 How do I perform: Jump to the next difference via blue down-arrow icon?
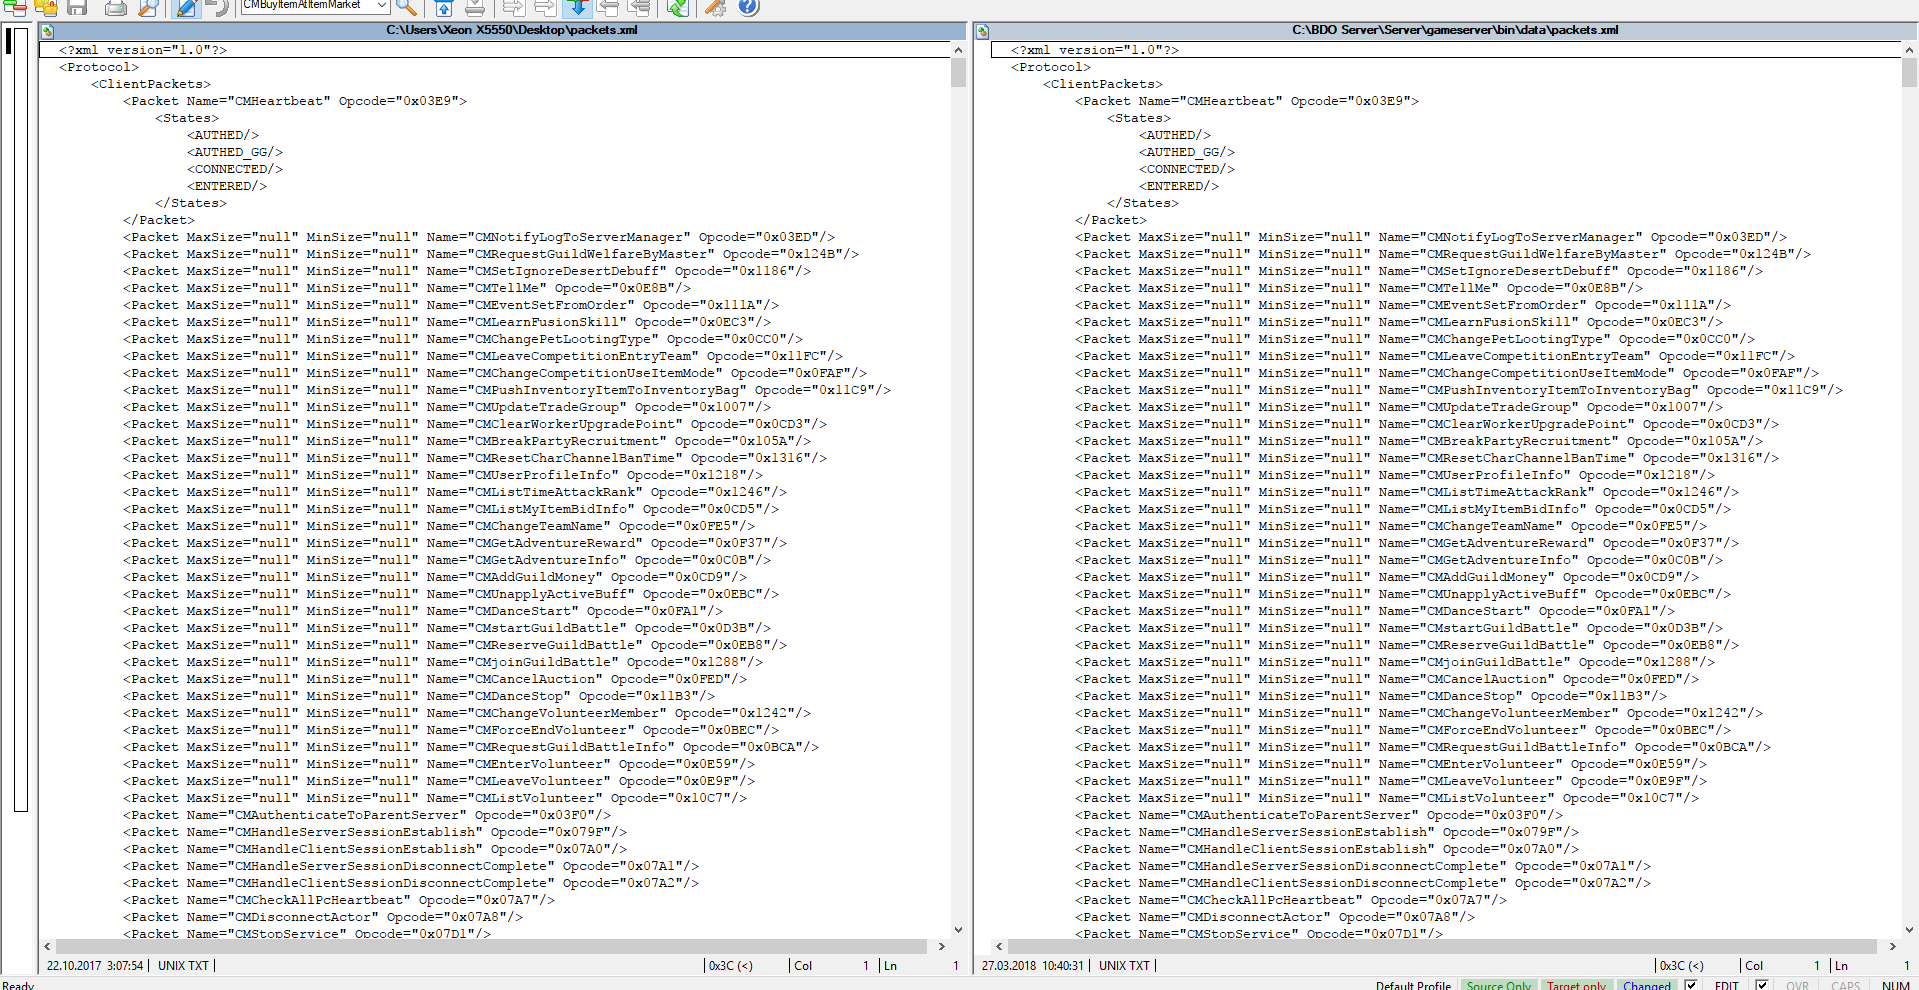click(x=577, y=8)
